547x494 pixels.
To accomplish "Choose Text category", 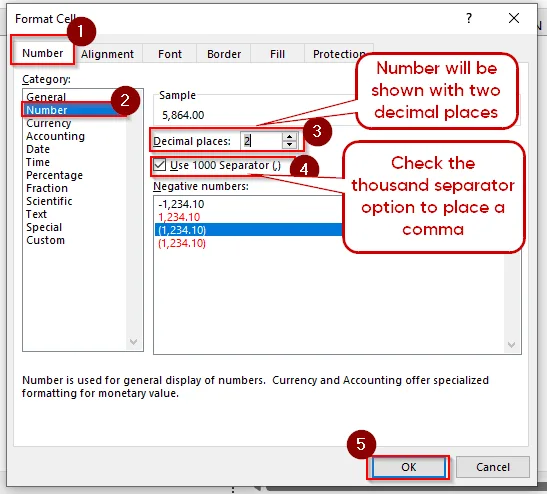I will (36, 214).
